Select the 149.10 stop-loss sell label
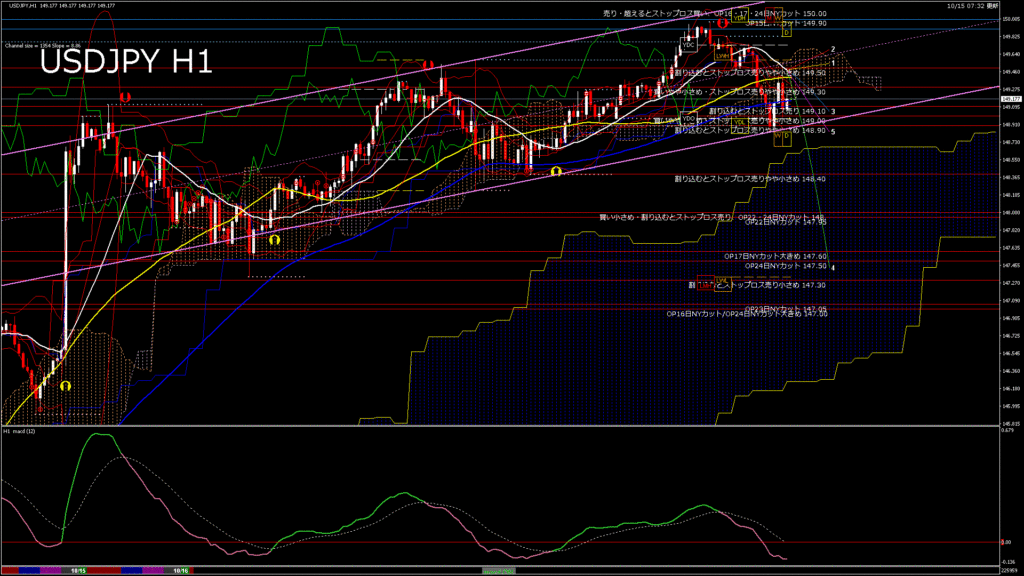1024x576 pixels. click(767, 111)
